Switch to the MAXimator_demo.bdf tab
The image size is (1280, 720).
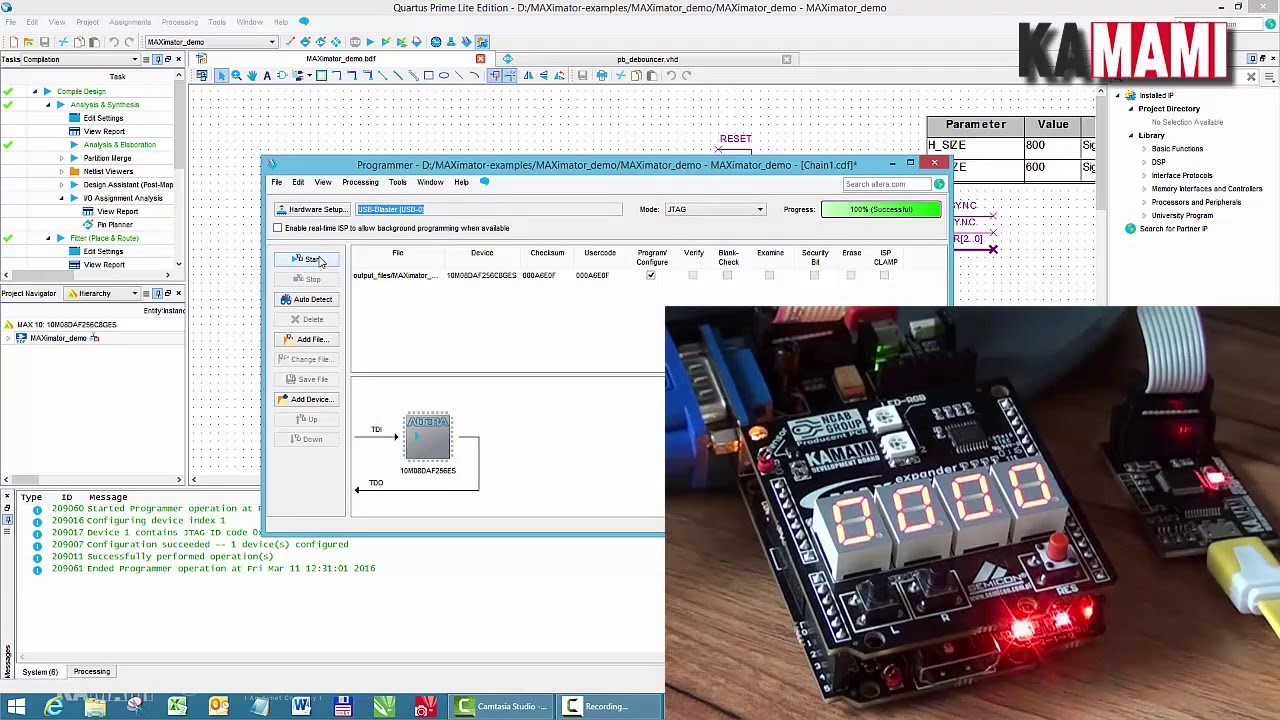(x=341, y=59)
